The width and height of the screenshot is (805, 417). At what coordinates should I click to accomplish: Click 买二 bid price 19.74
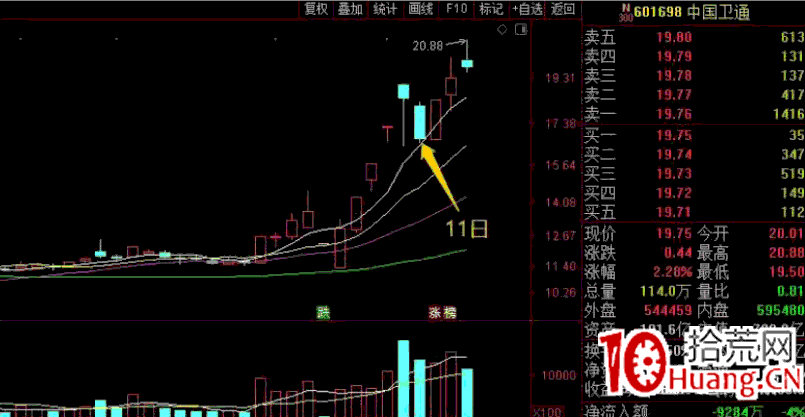click(x=676, y=155)
